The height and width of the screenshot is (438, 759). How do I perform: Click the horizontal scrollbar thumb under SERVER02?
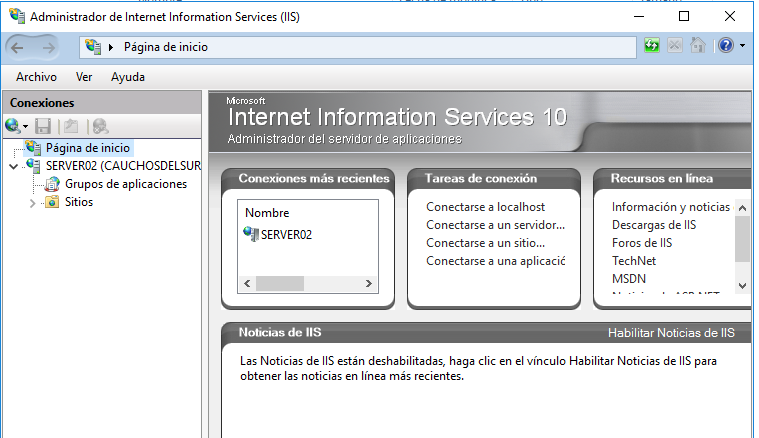280,284
